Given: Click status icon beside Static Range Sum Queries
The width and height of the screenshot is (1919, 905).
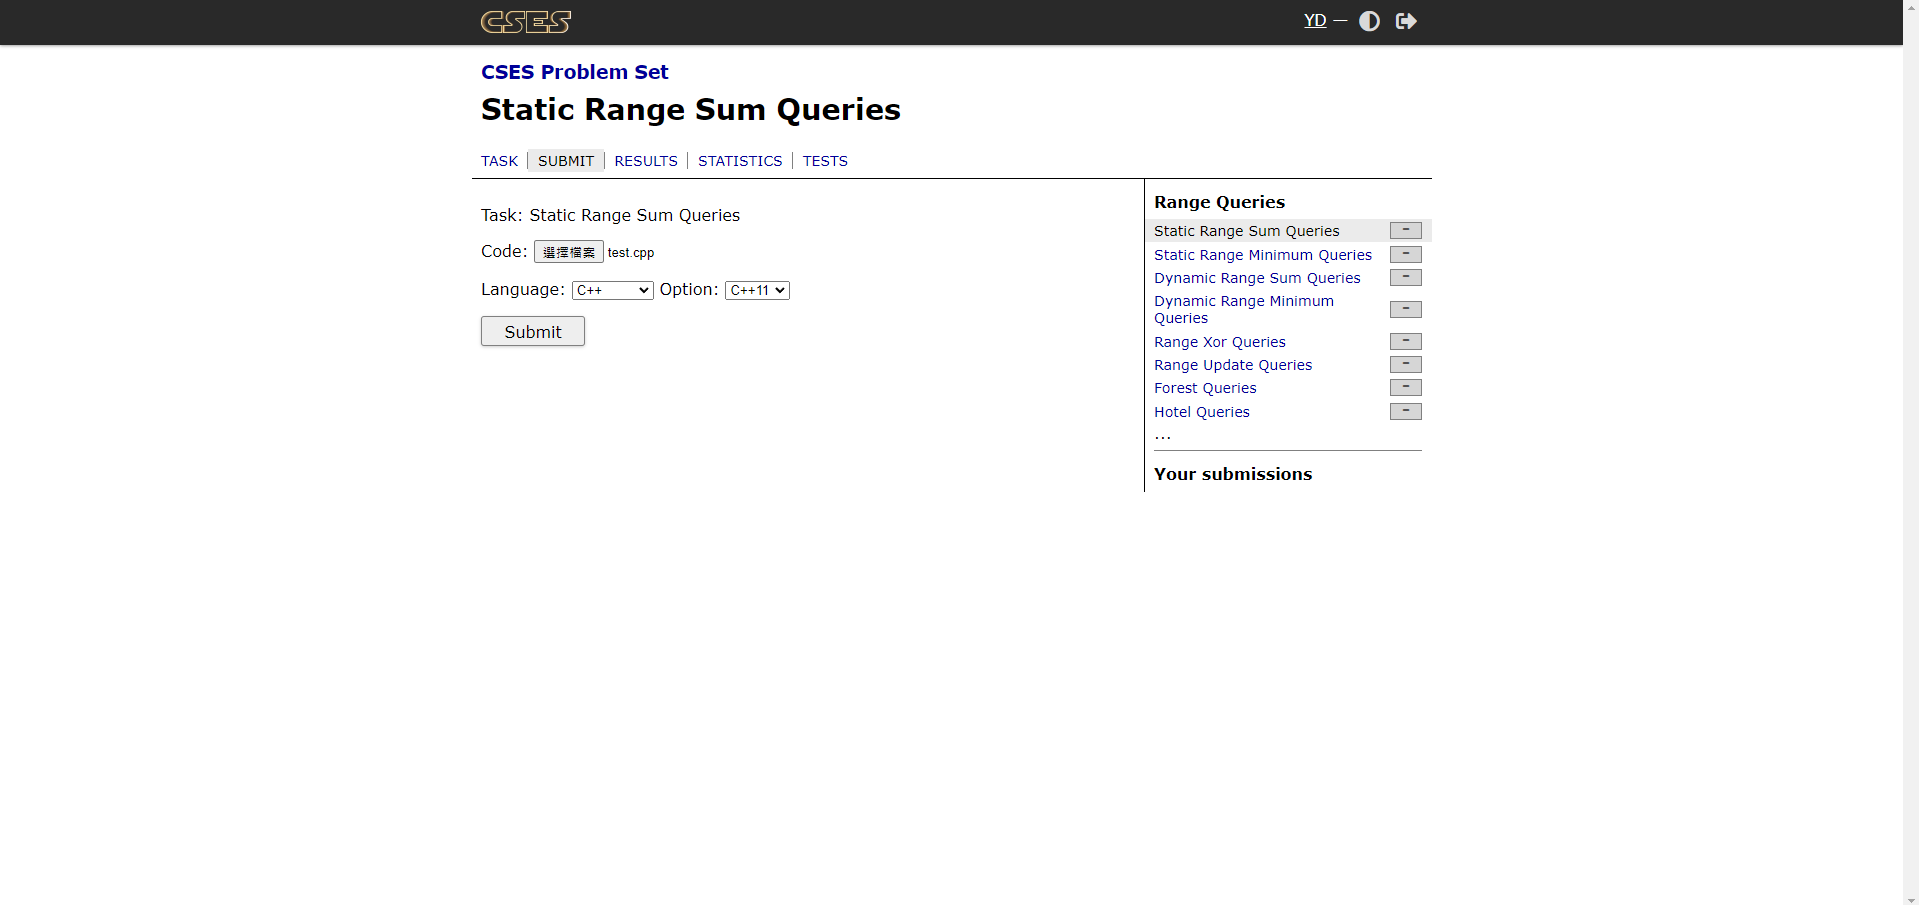Looking at the screenshot, I should tap(1405, 231).
